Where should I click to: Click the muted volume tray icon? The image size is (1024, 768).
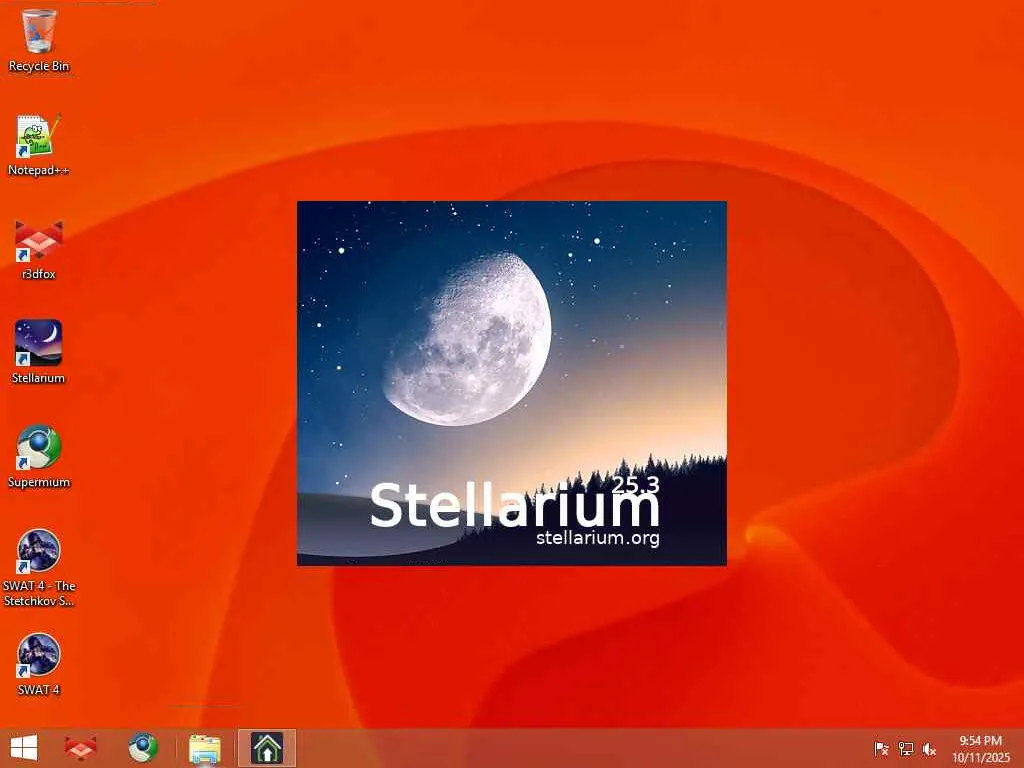click(929, 749)
